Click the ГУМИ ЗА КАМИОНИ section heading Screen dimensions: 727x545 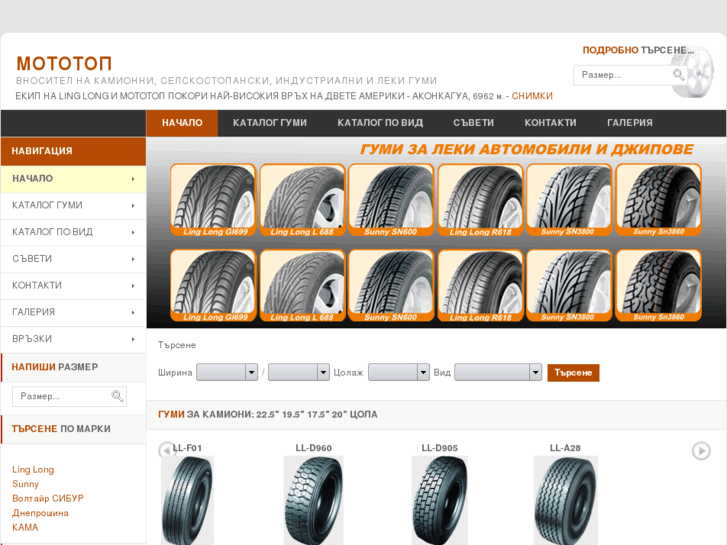point(268,414)
